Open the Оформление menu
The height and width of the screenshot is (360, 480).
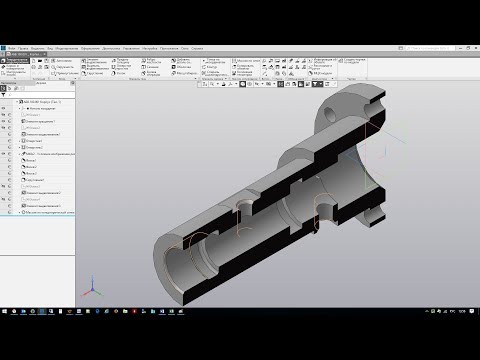click(x=90, y=48)
